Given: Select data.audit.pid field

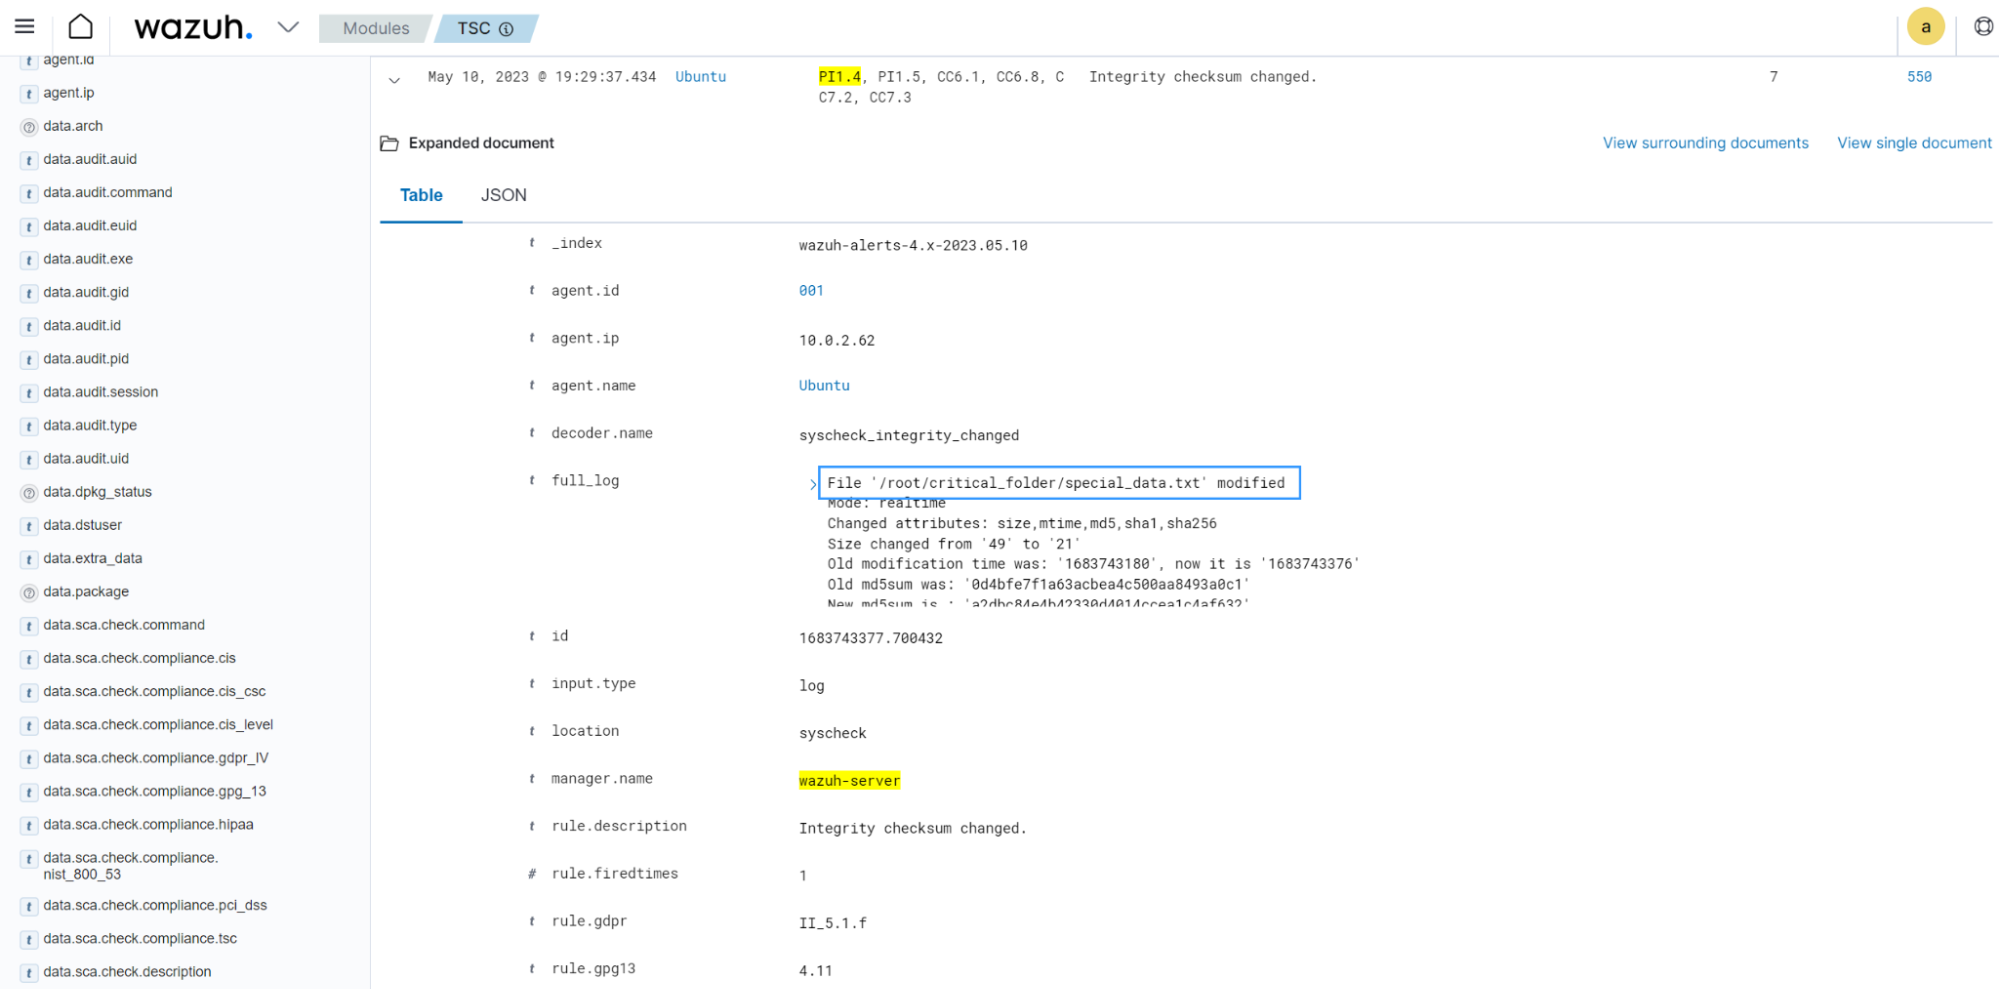Looking at the screenshot, I should coord(86,358).
